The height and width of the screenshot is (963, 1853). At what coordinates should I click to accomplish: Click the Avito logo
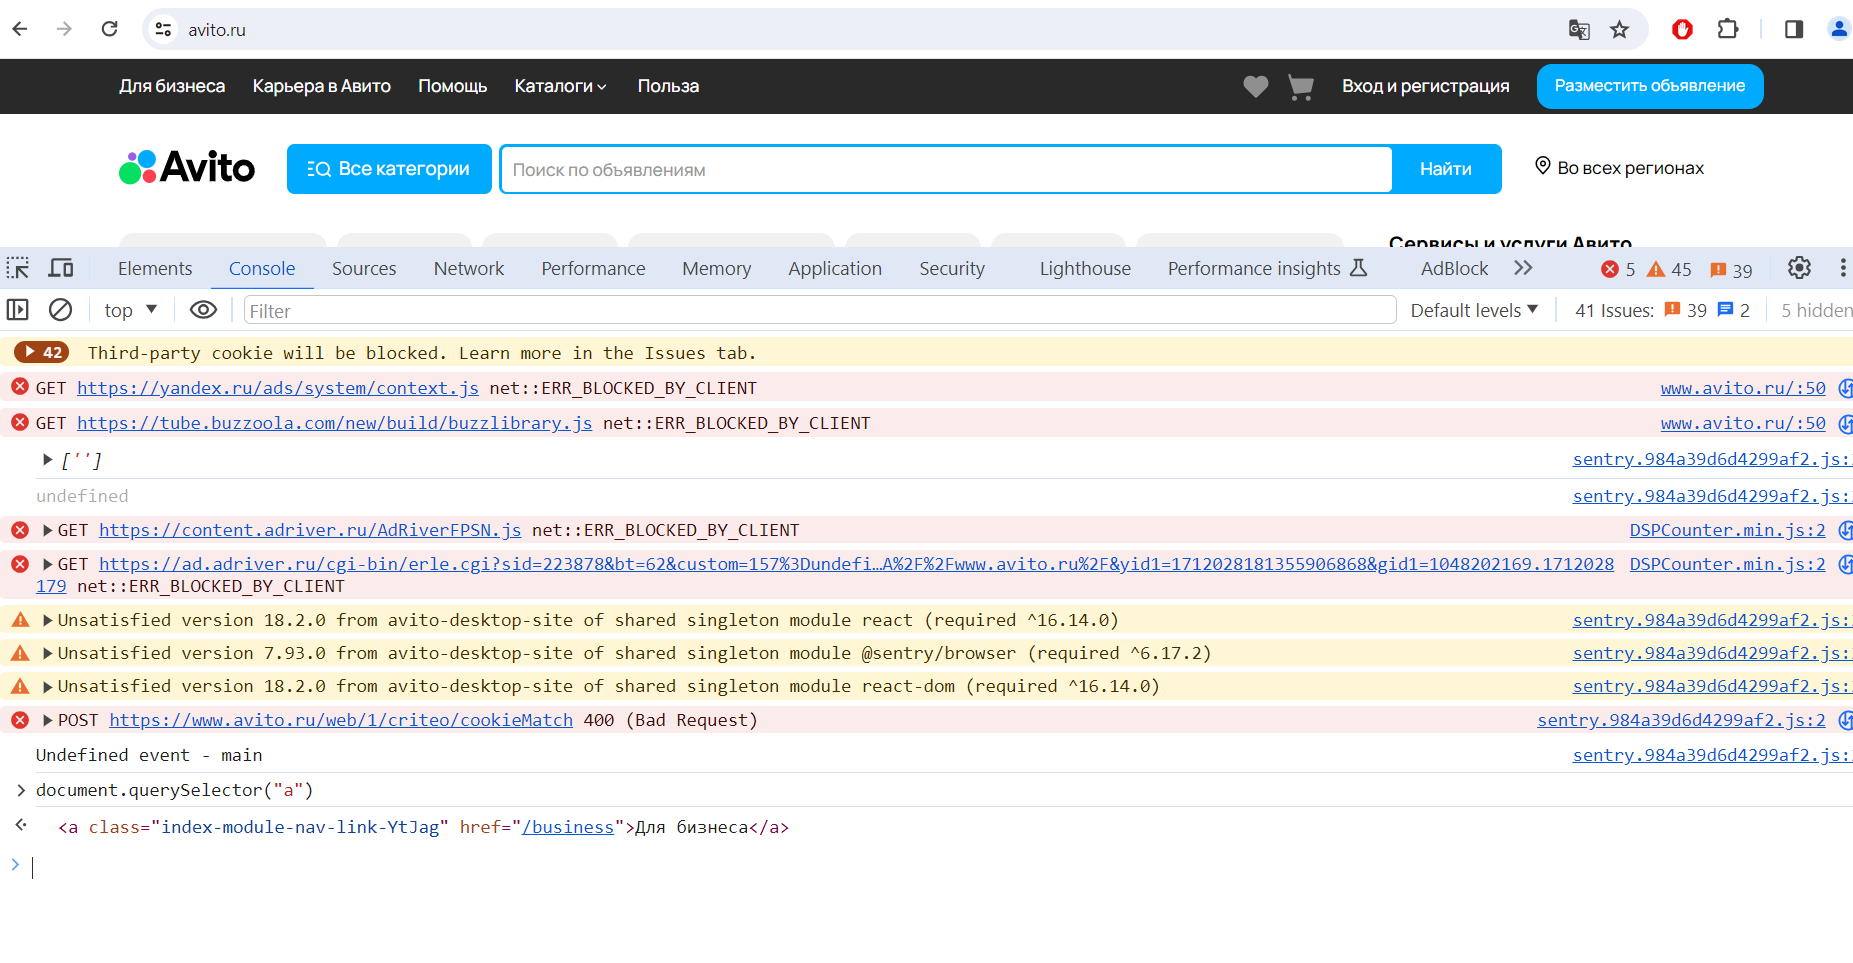click(187, 167)
